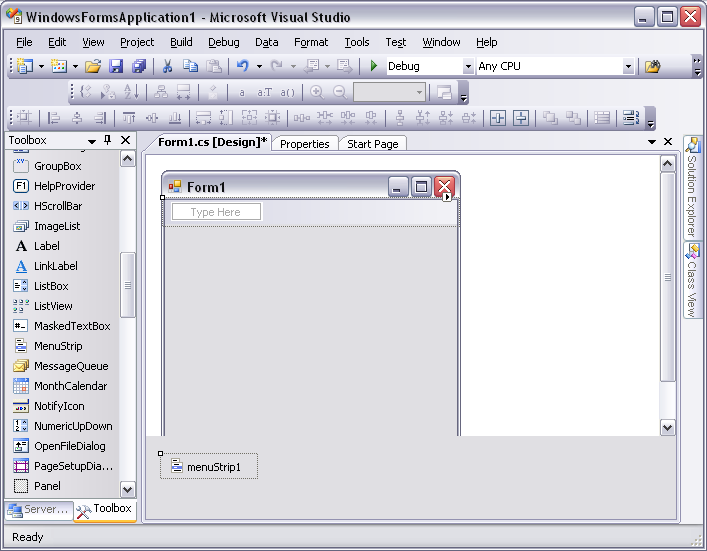Toggle the Toolbox auto-hide pin
The image size is (707, 551).
coord(108,141)
